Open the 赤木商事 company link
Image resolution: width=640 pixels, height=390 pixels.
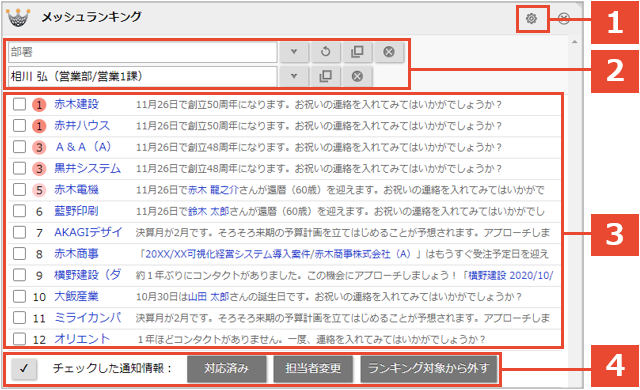tap(77, 254)
